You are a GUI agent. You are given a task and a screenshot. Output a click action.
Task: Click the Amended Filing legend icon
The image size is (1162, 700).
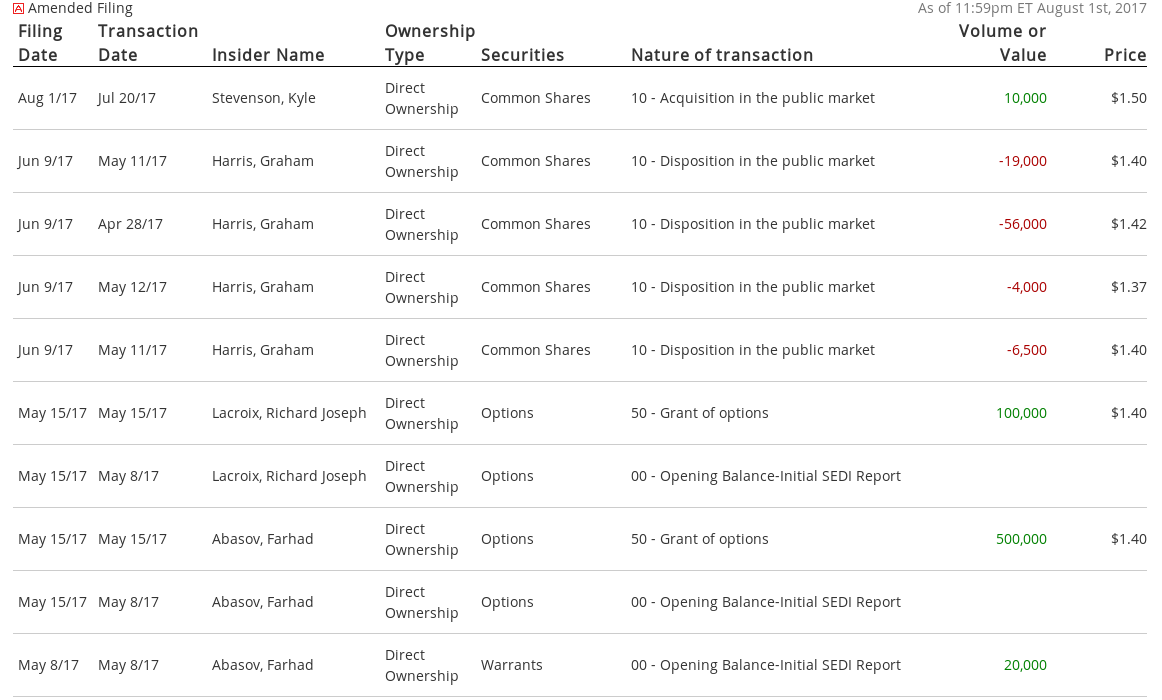(19, 9)
